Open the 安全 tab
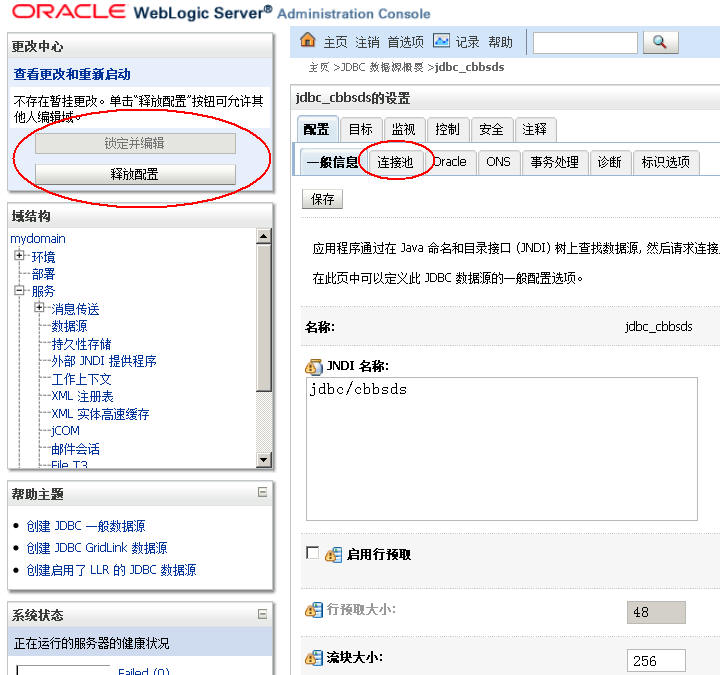720x675 pixels. point(491,129)
